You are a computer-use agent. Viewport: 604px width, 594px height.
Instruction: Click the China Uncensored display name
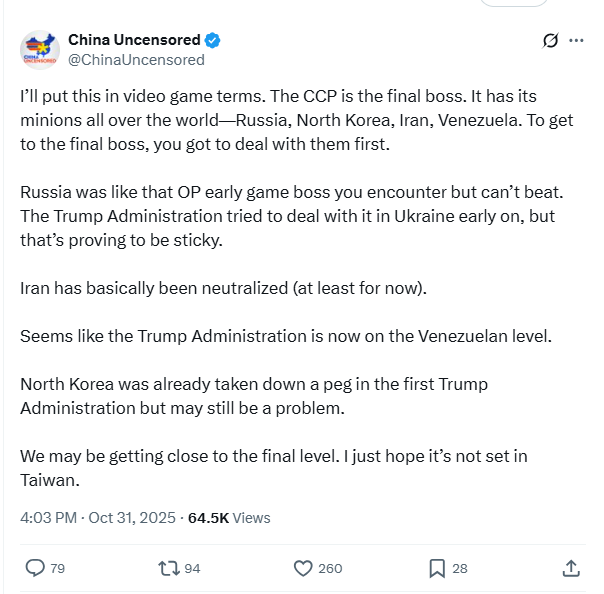[134, 40]
